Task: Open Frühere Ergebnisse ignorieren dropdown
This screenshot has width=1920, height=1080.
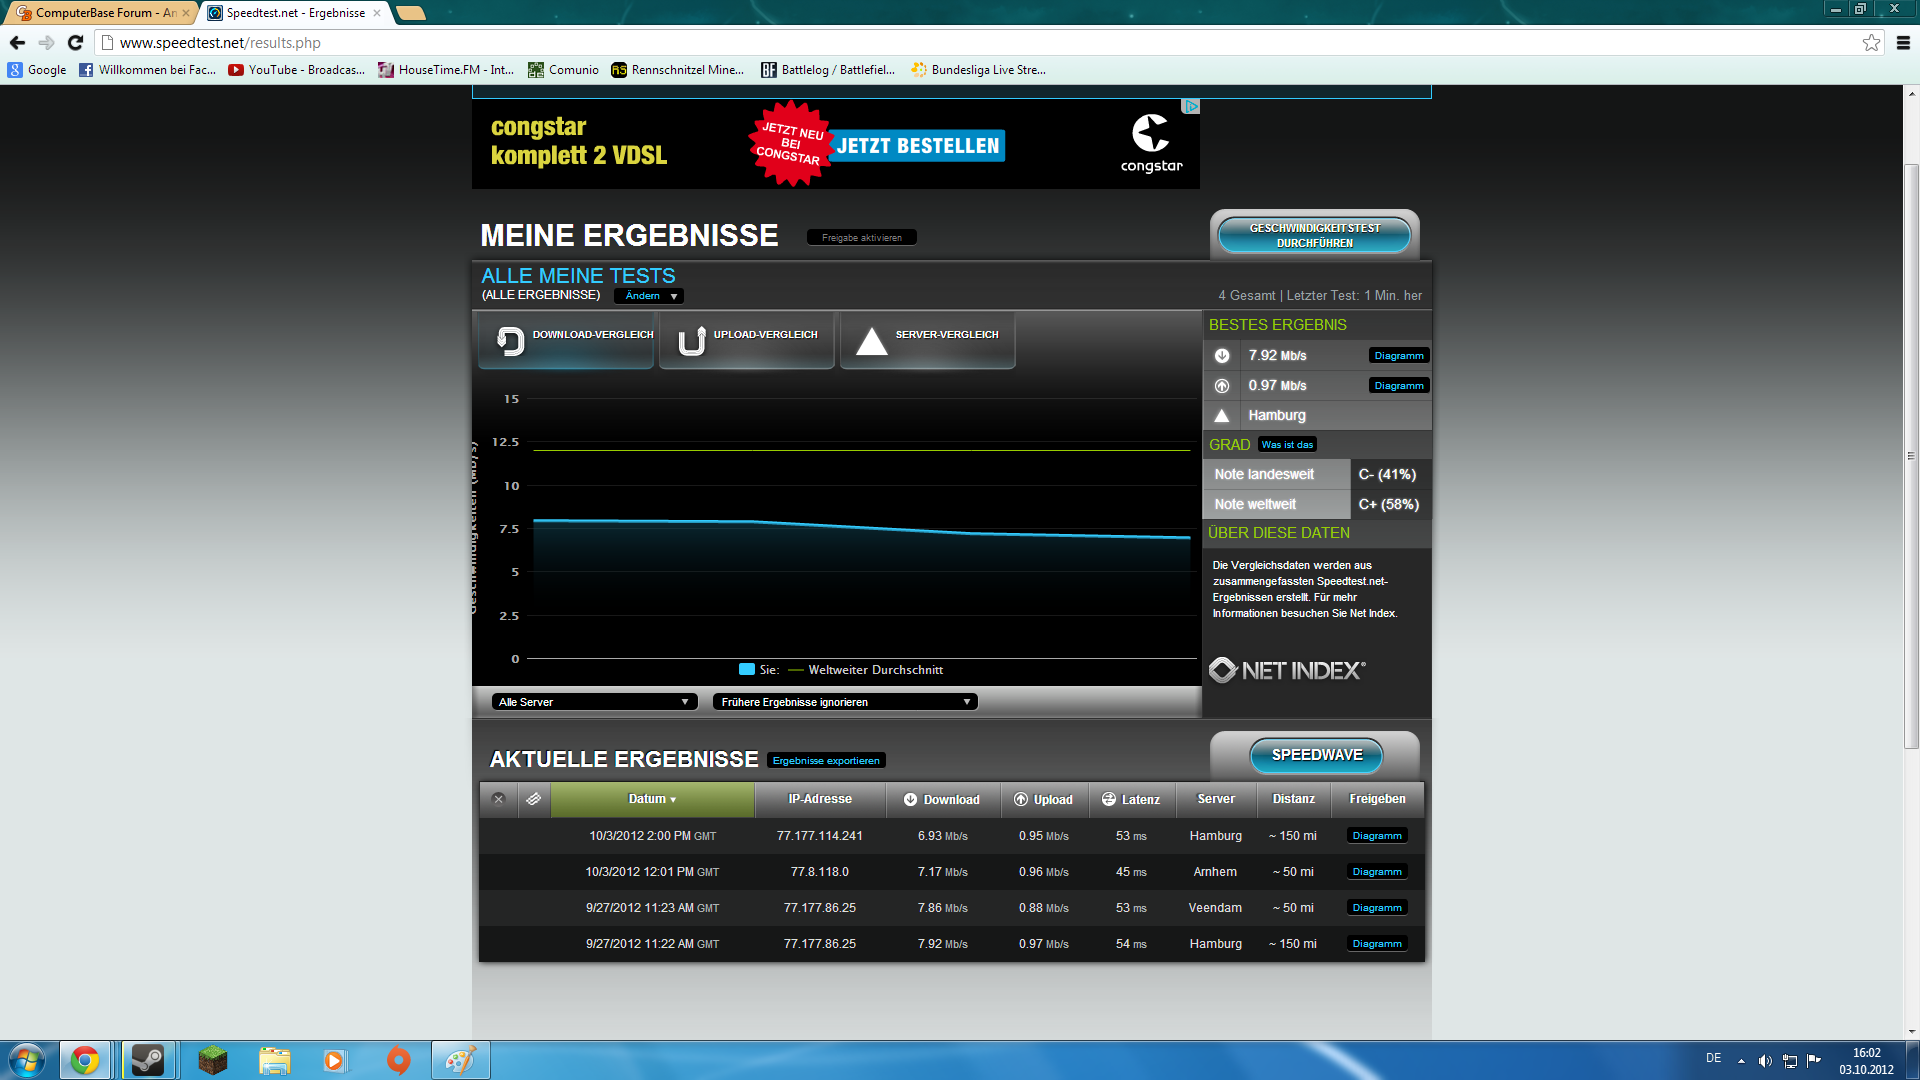Action: (845, 702)
